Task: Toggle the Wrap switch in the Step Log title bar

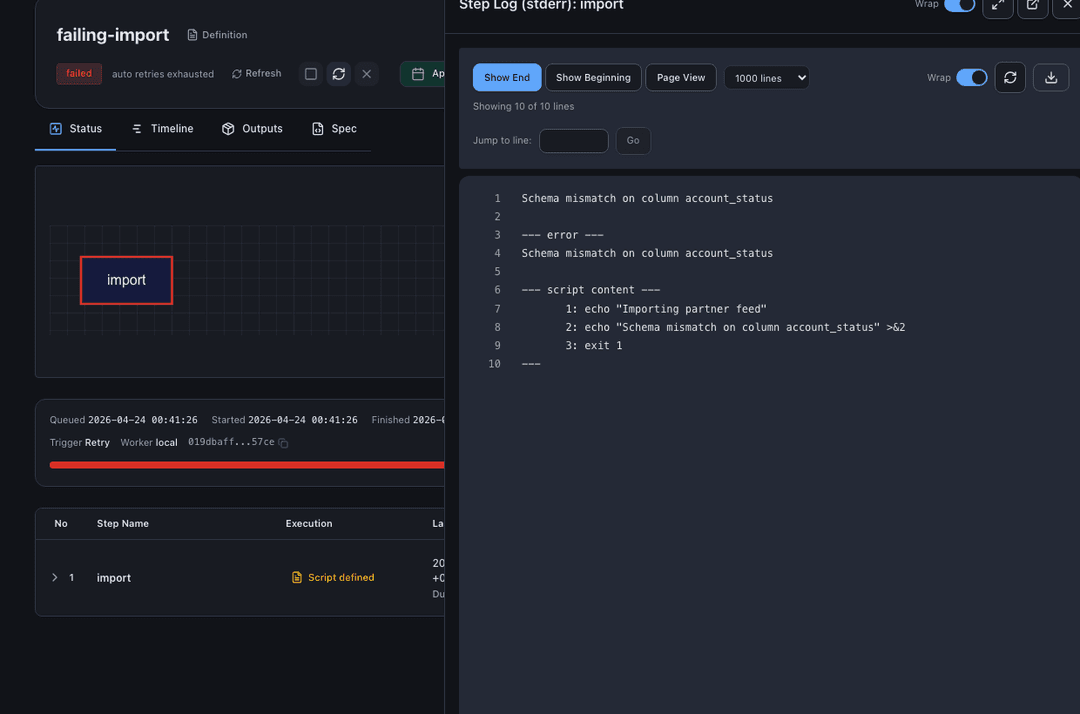Action: point(959,6)
